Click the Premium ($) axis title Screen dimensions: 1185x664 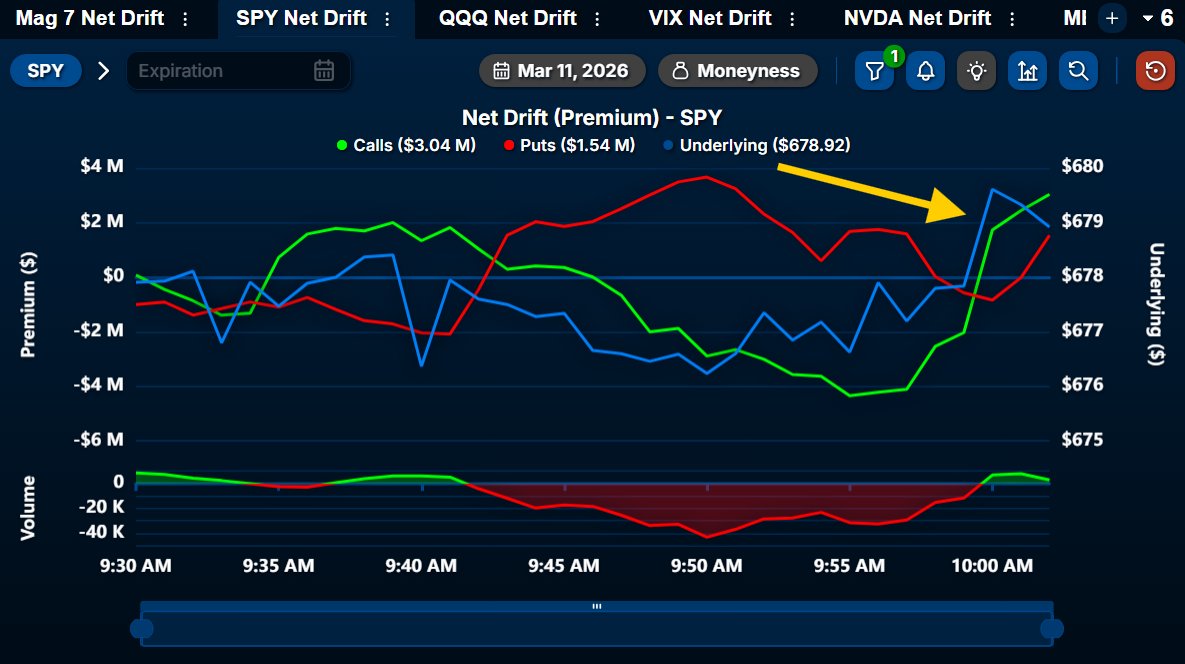point(28,304)
